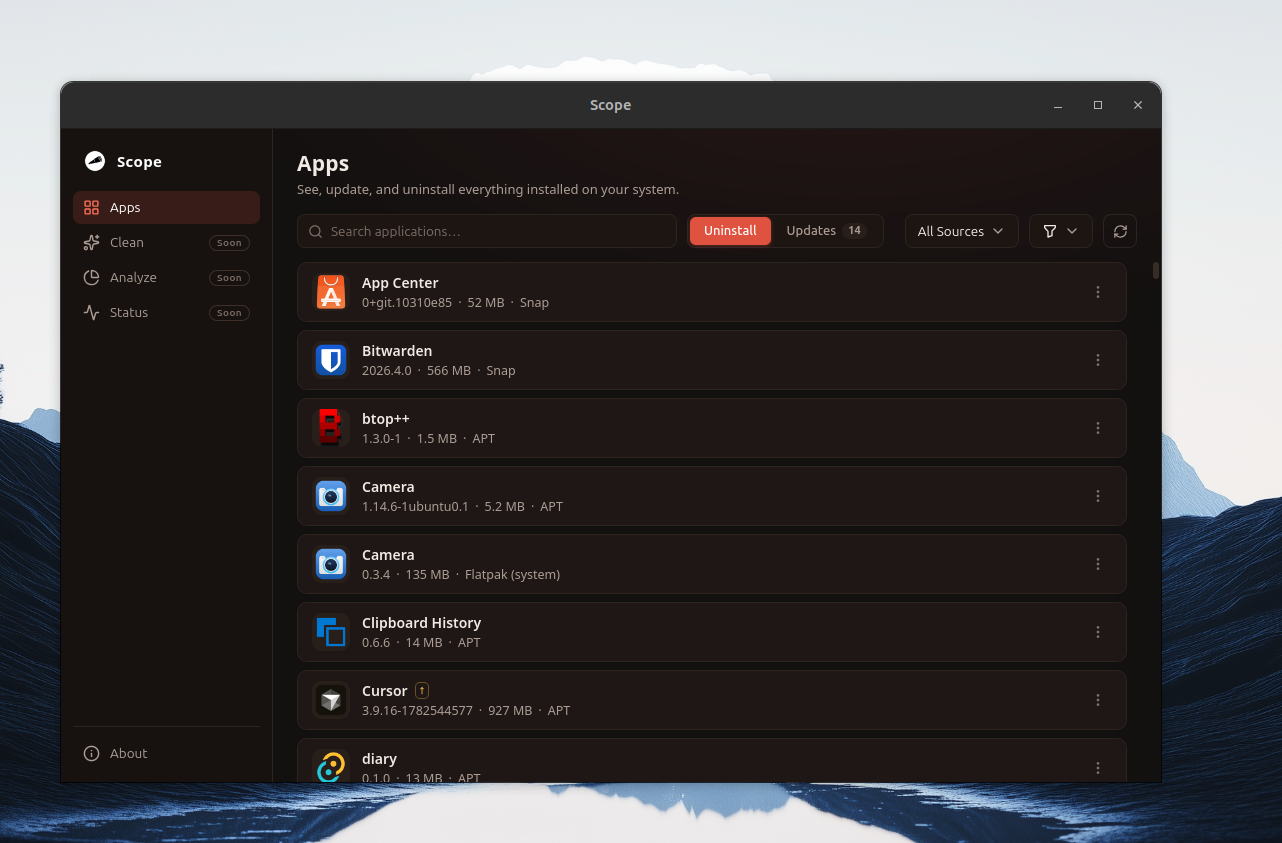
Task: Select the App Center name text
Action: pos(400,283)
